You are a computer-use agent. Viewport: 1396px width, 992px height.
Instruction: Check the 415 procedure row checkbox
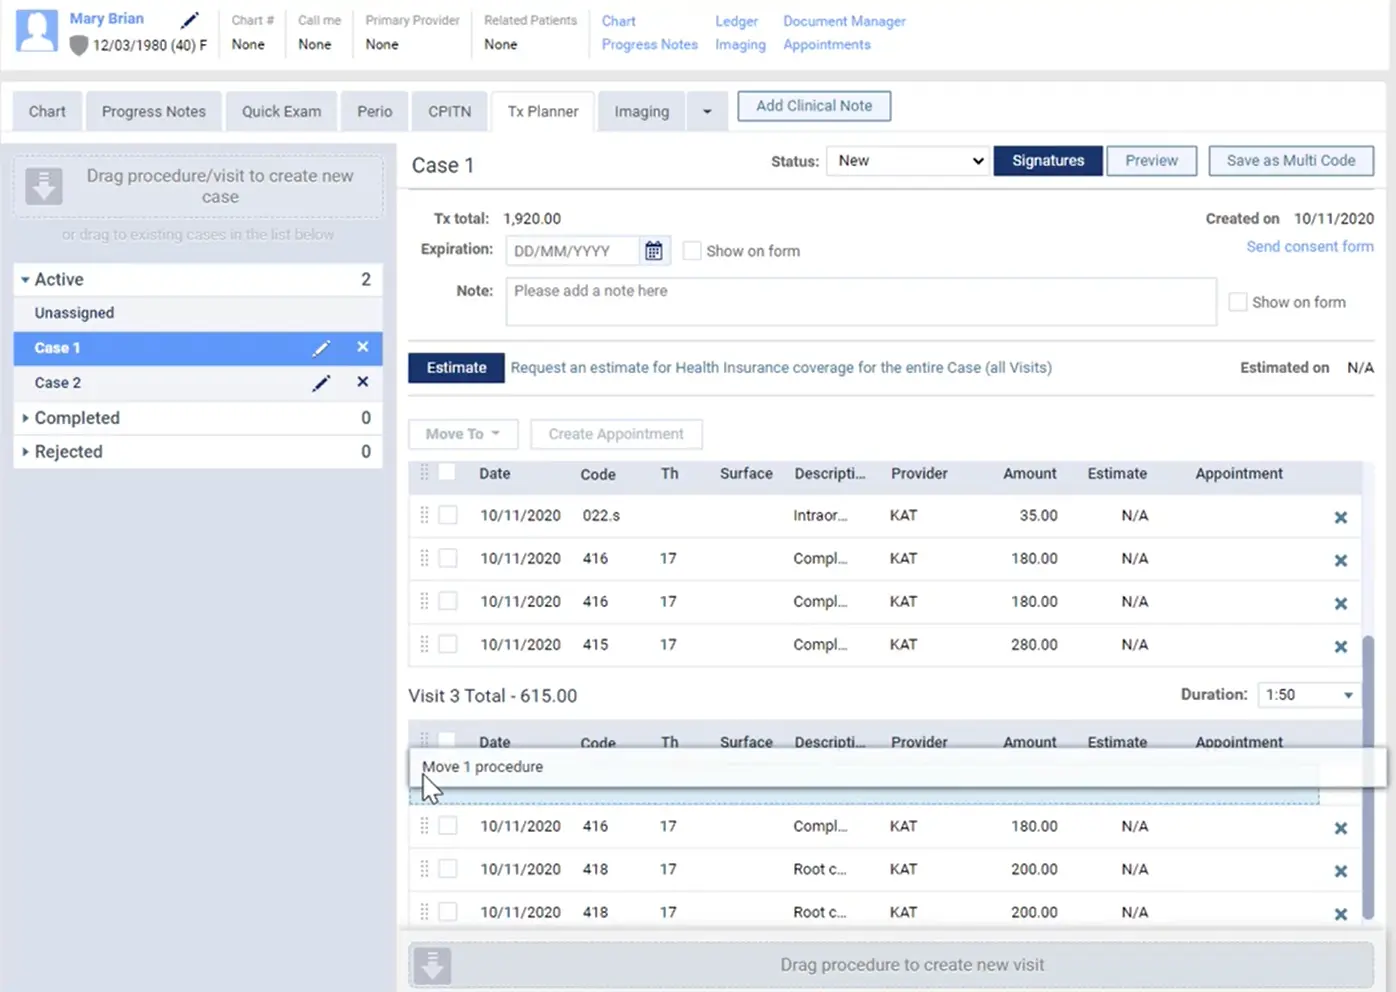[448, 644]
